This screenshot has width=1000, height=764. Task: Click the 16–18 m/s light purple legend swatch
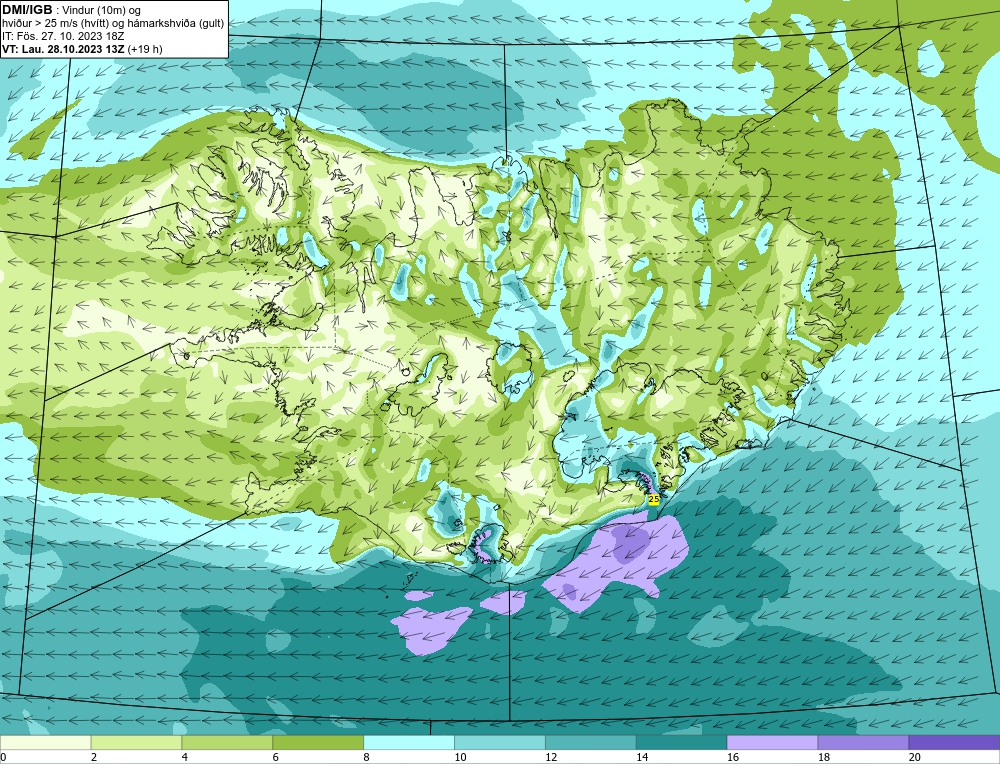(772, 742)
